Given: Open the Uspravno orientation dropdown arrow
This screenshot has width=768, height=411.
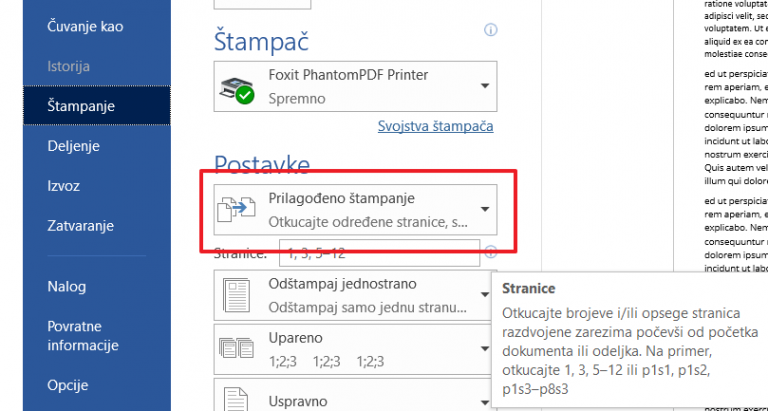Looking at the screenshot, I should coord(485,403).
